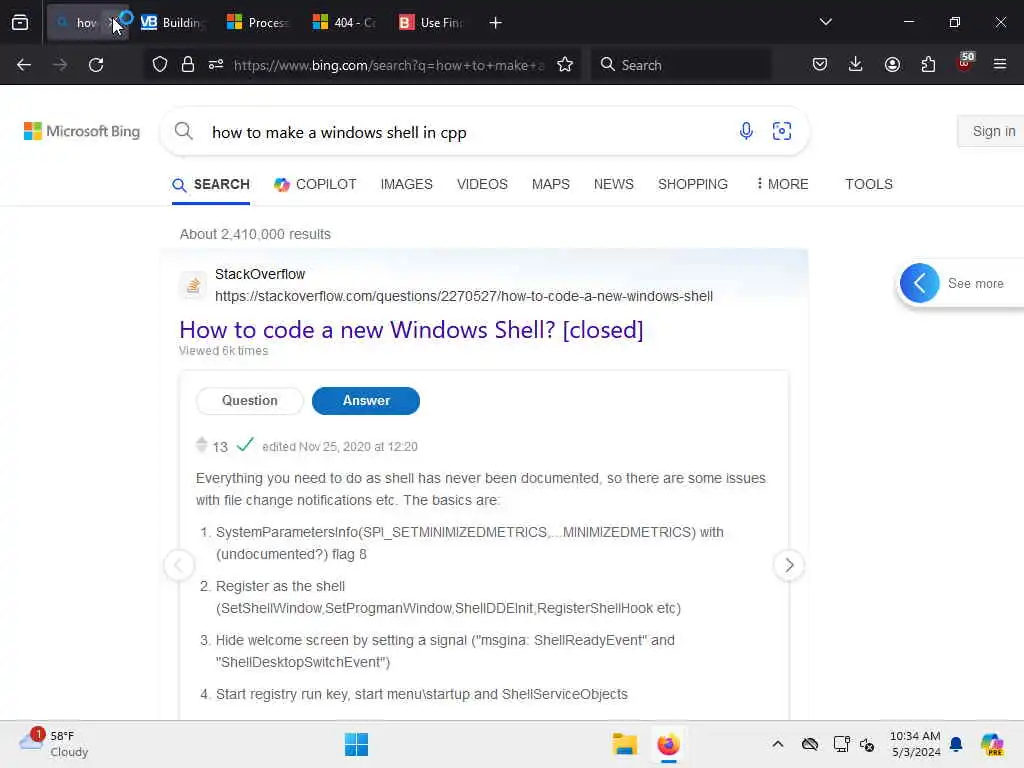The width and height of the screenshot is (1024, 768).
Task: Bookmark this page with star icon
Action: click(565, 65)
